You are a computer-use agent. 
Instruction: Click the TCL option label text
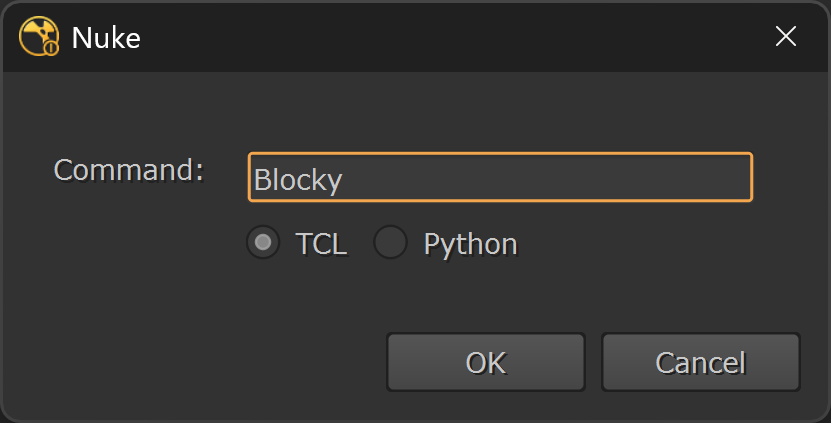321,244
